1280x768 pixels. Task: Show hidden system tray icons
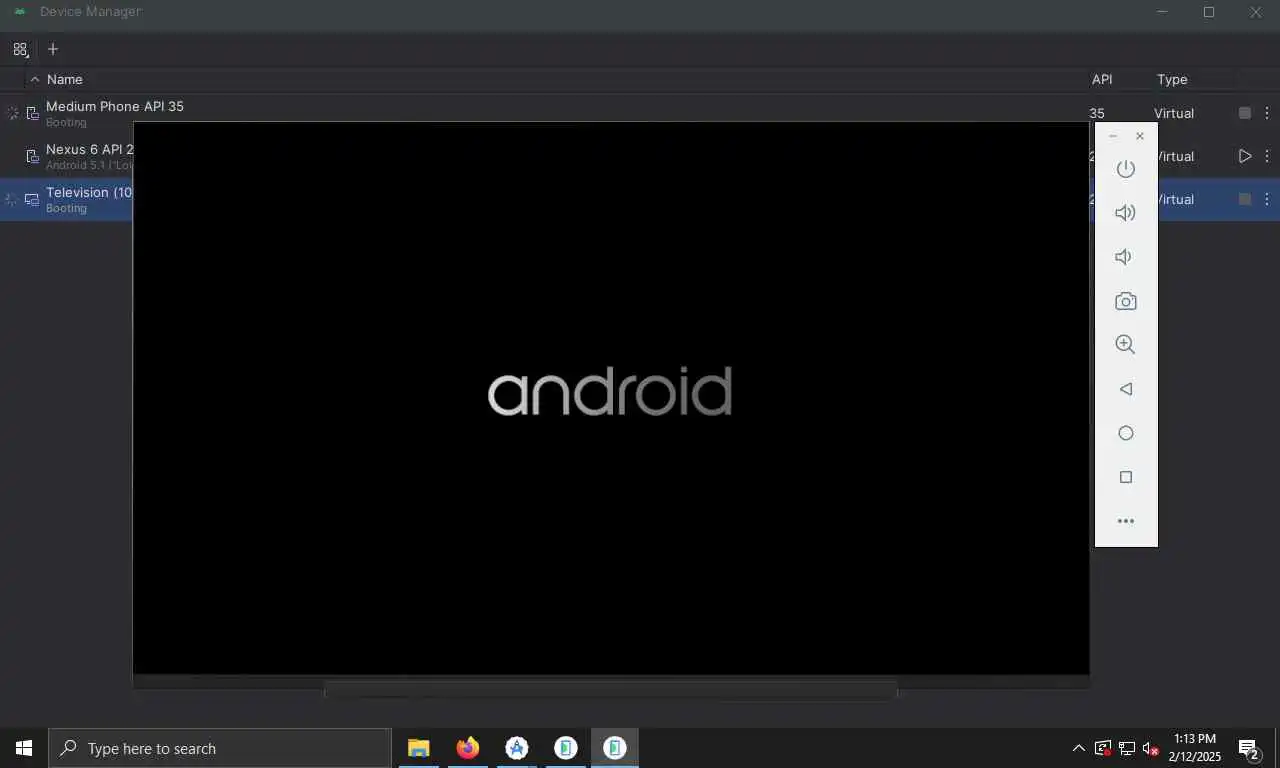pyautogui.click(x=1078, y=748)
